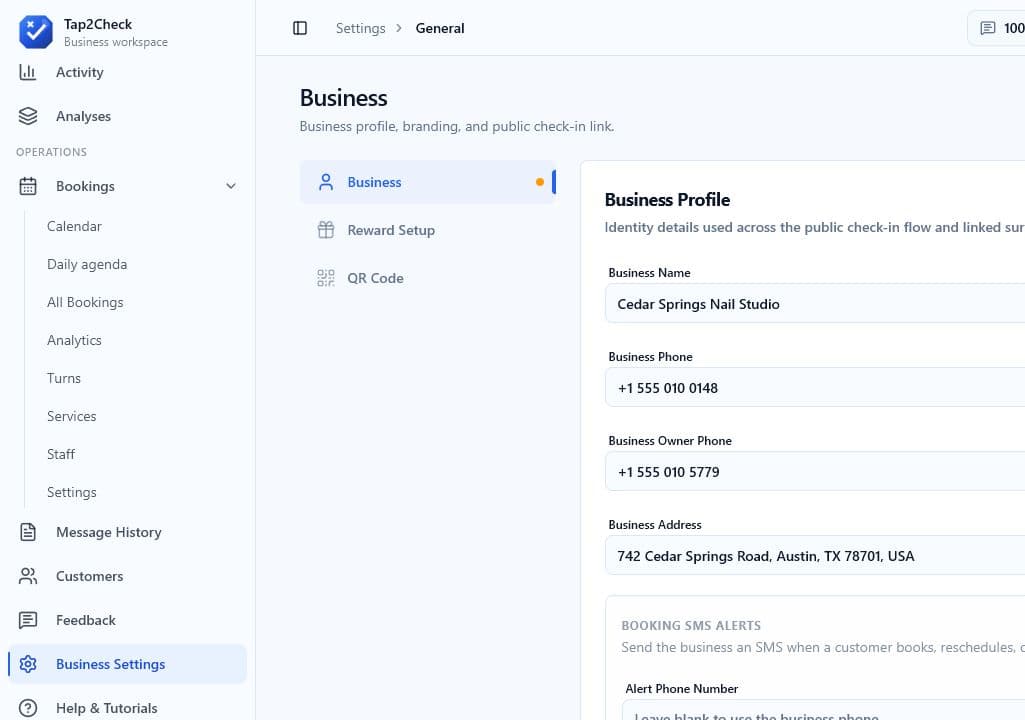Screen dimensions: 1025x720
Task: Click the Business Settings sidebar label
Action: [x=110, y=664]
